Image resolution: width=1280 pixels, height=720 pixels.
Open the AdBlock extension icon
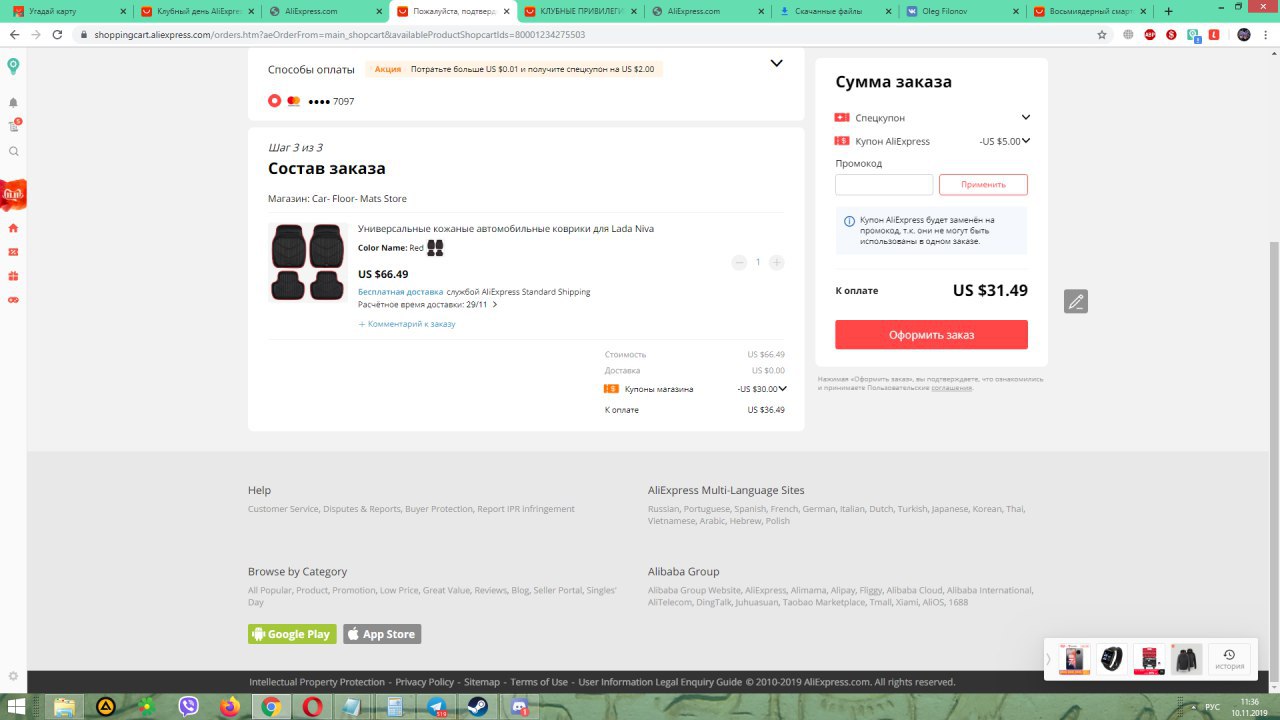(x=1150, y=34)
